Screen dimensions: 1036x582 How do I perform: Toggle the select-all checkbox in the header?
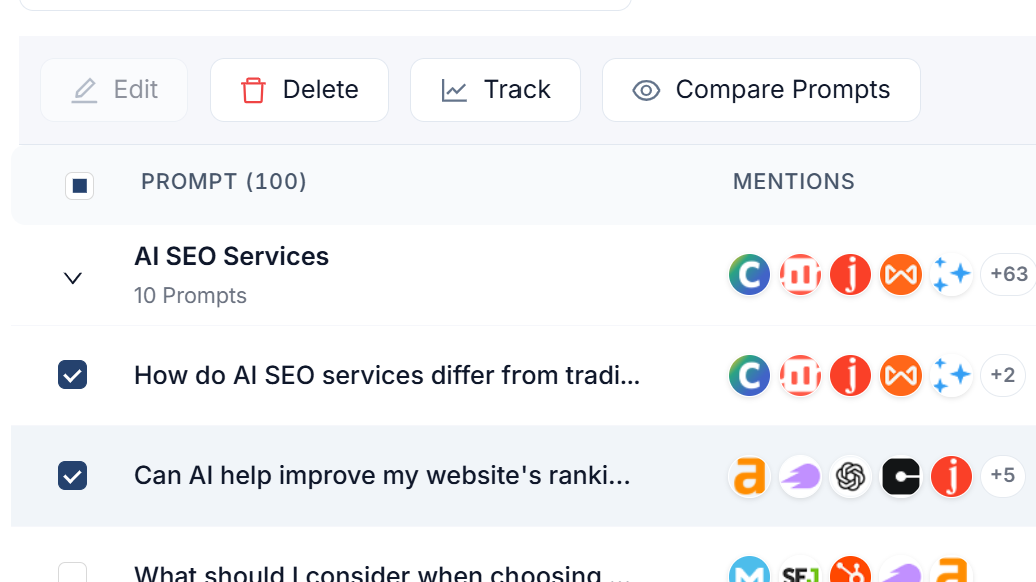click(79, 186)
